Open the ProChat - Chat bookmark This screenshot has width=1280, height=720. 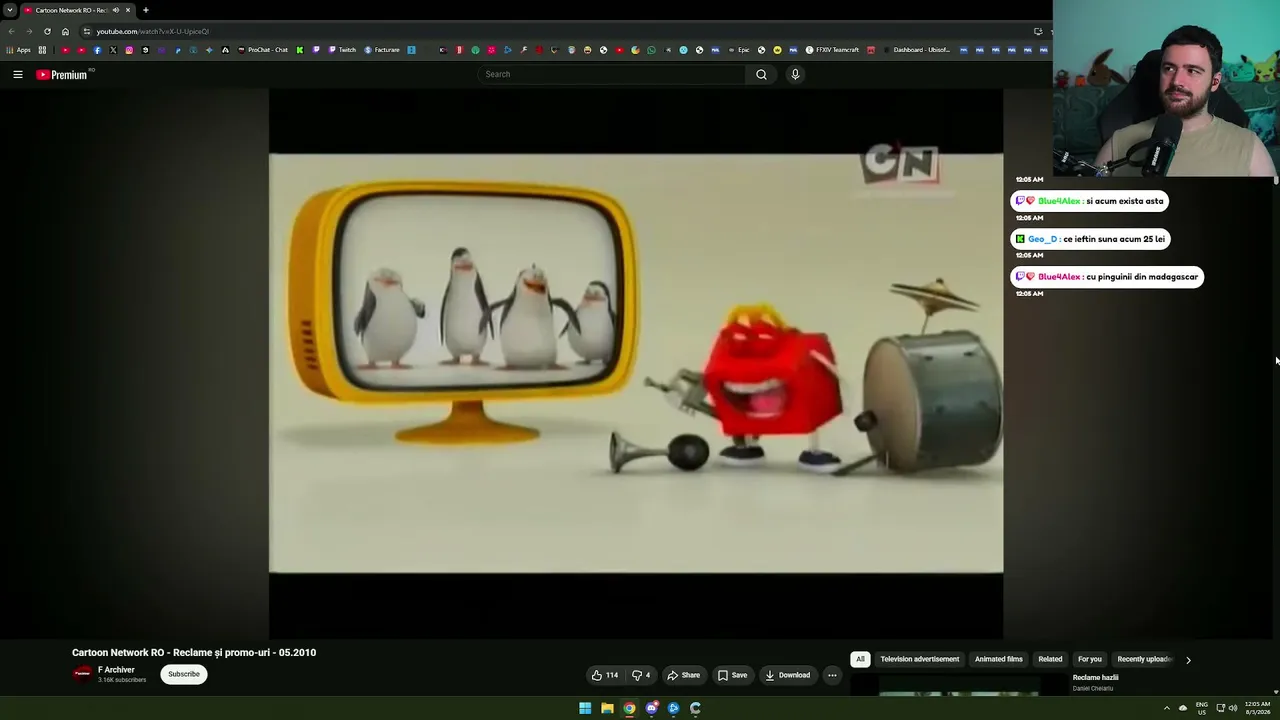tap(263, 50)
